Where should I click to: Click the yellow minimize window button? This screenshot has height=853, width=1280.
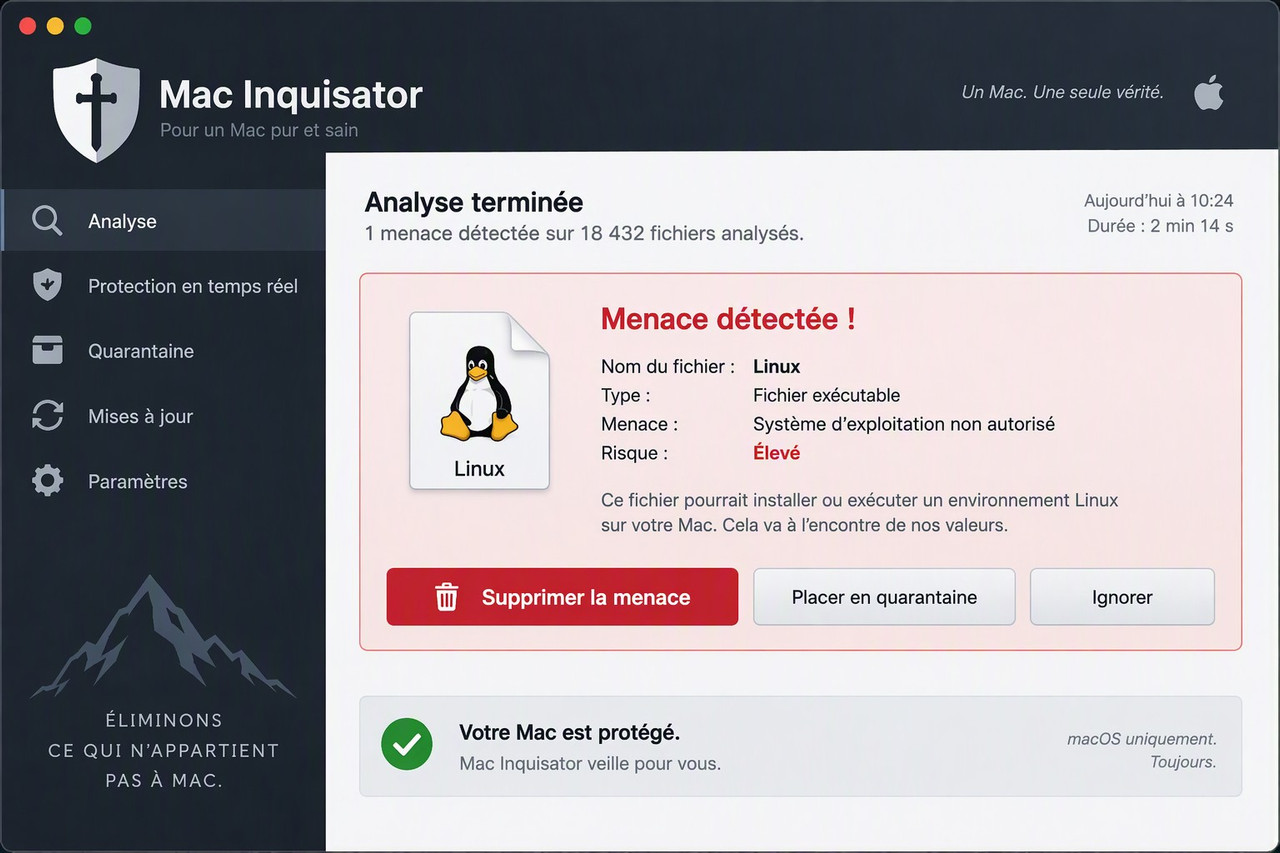tap(55, 26)
